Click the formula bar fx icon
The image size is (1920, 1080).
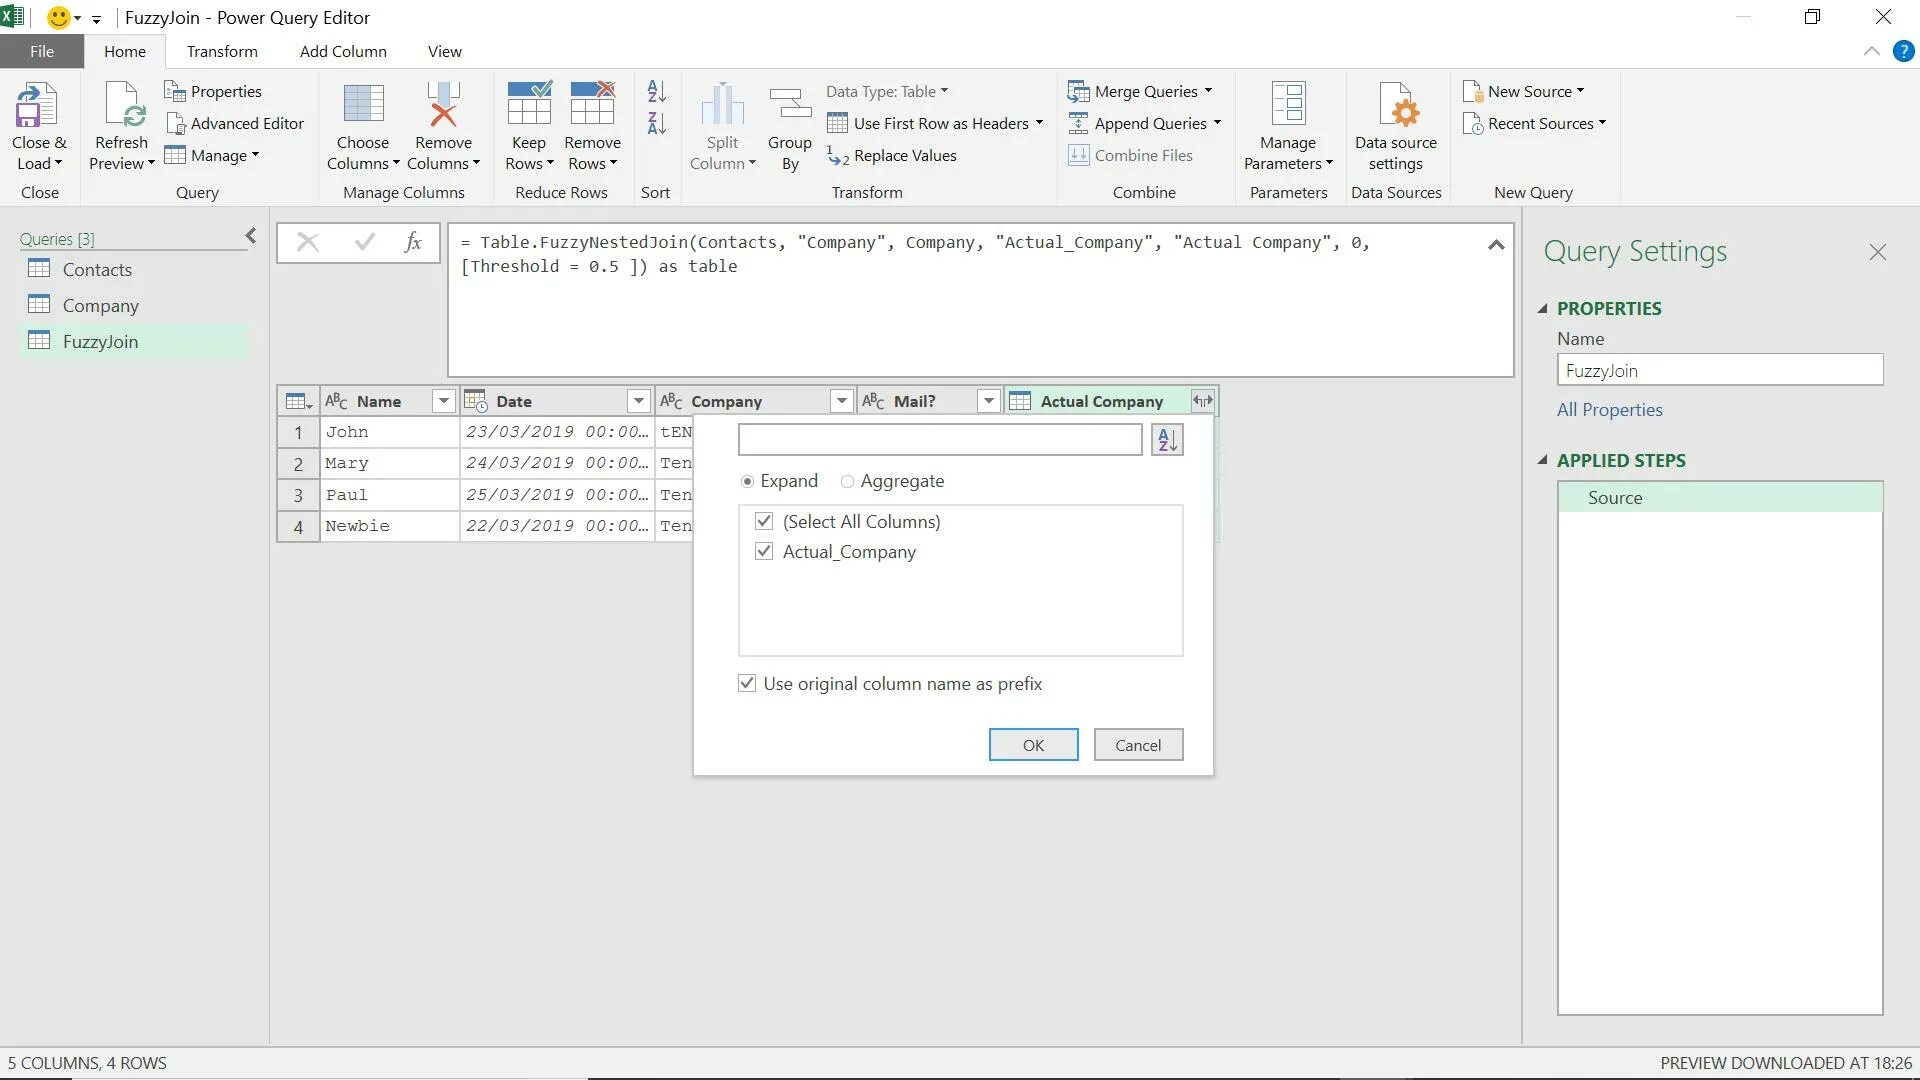[413, 242]
